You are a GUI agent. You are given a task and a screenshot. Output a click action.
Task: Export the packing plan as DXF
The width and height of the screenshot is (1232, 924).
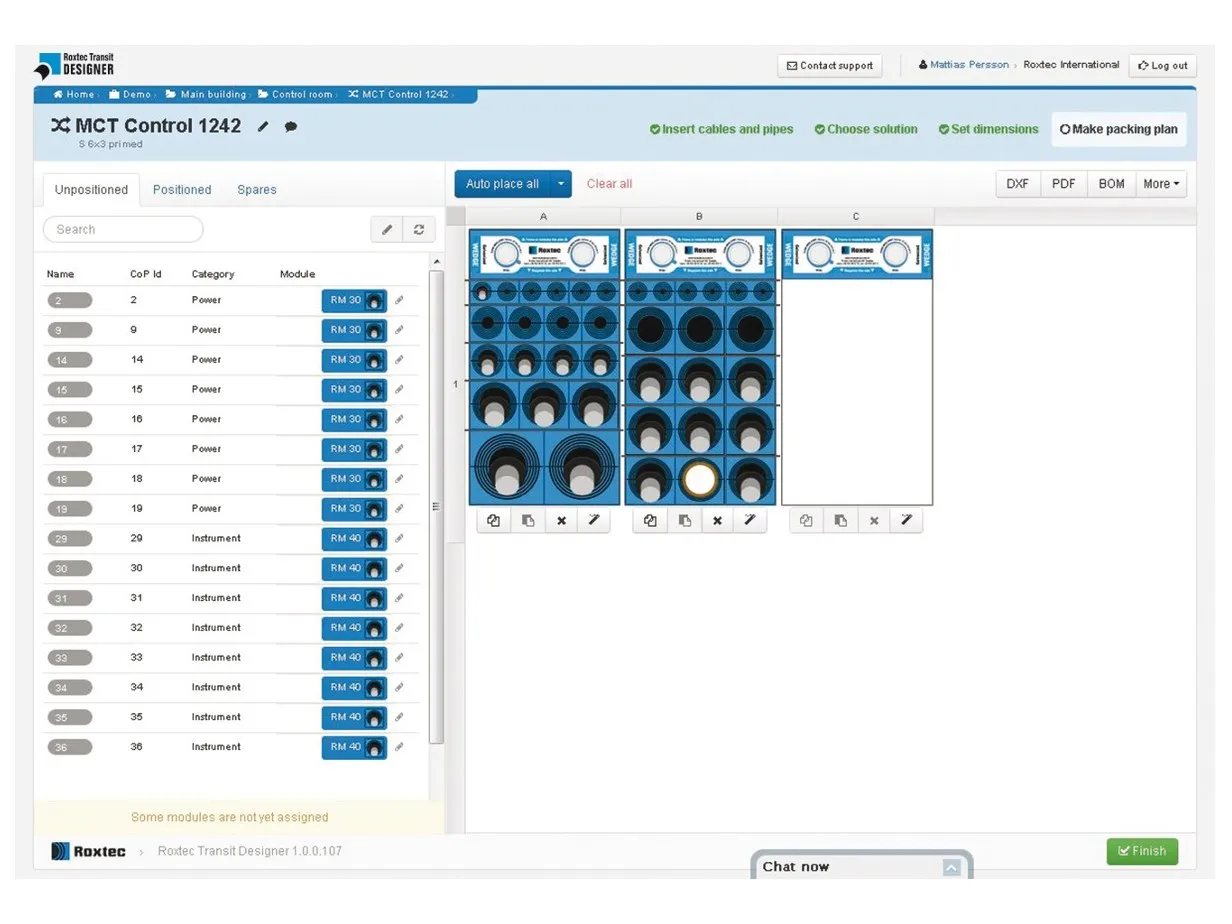click(1018, 184)
